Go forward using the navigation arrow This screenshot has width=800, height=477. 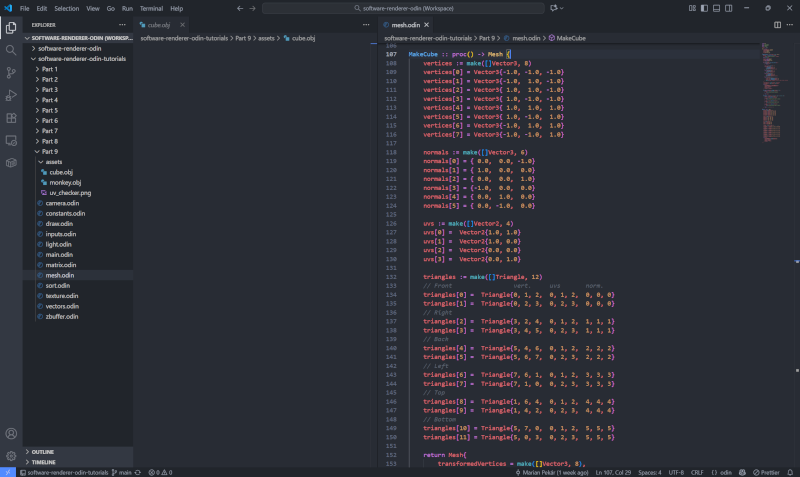pyautogui.click(x=252, y=8)
